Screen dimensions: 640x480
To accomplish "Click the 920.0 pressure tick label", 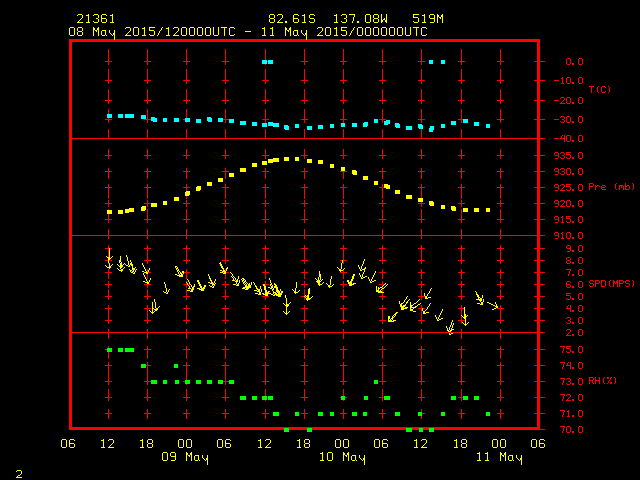I will point(569,204).
